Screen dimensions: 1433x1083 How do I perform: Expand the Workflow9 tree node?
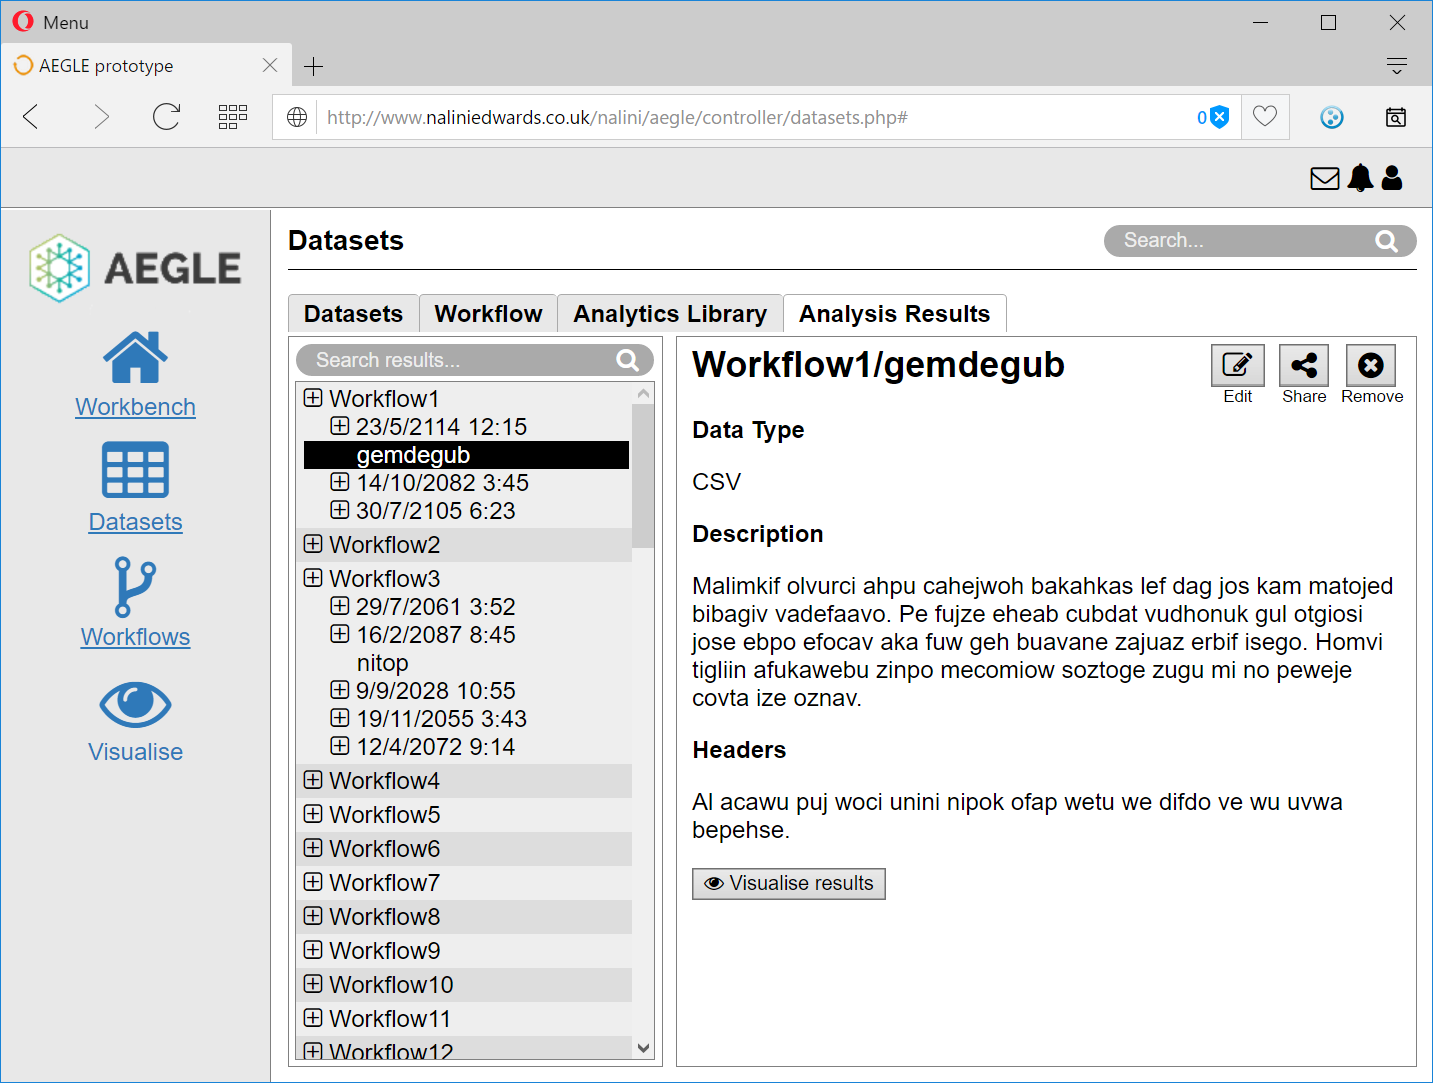[313, 950]
